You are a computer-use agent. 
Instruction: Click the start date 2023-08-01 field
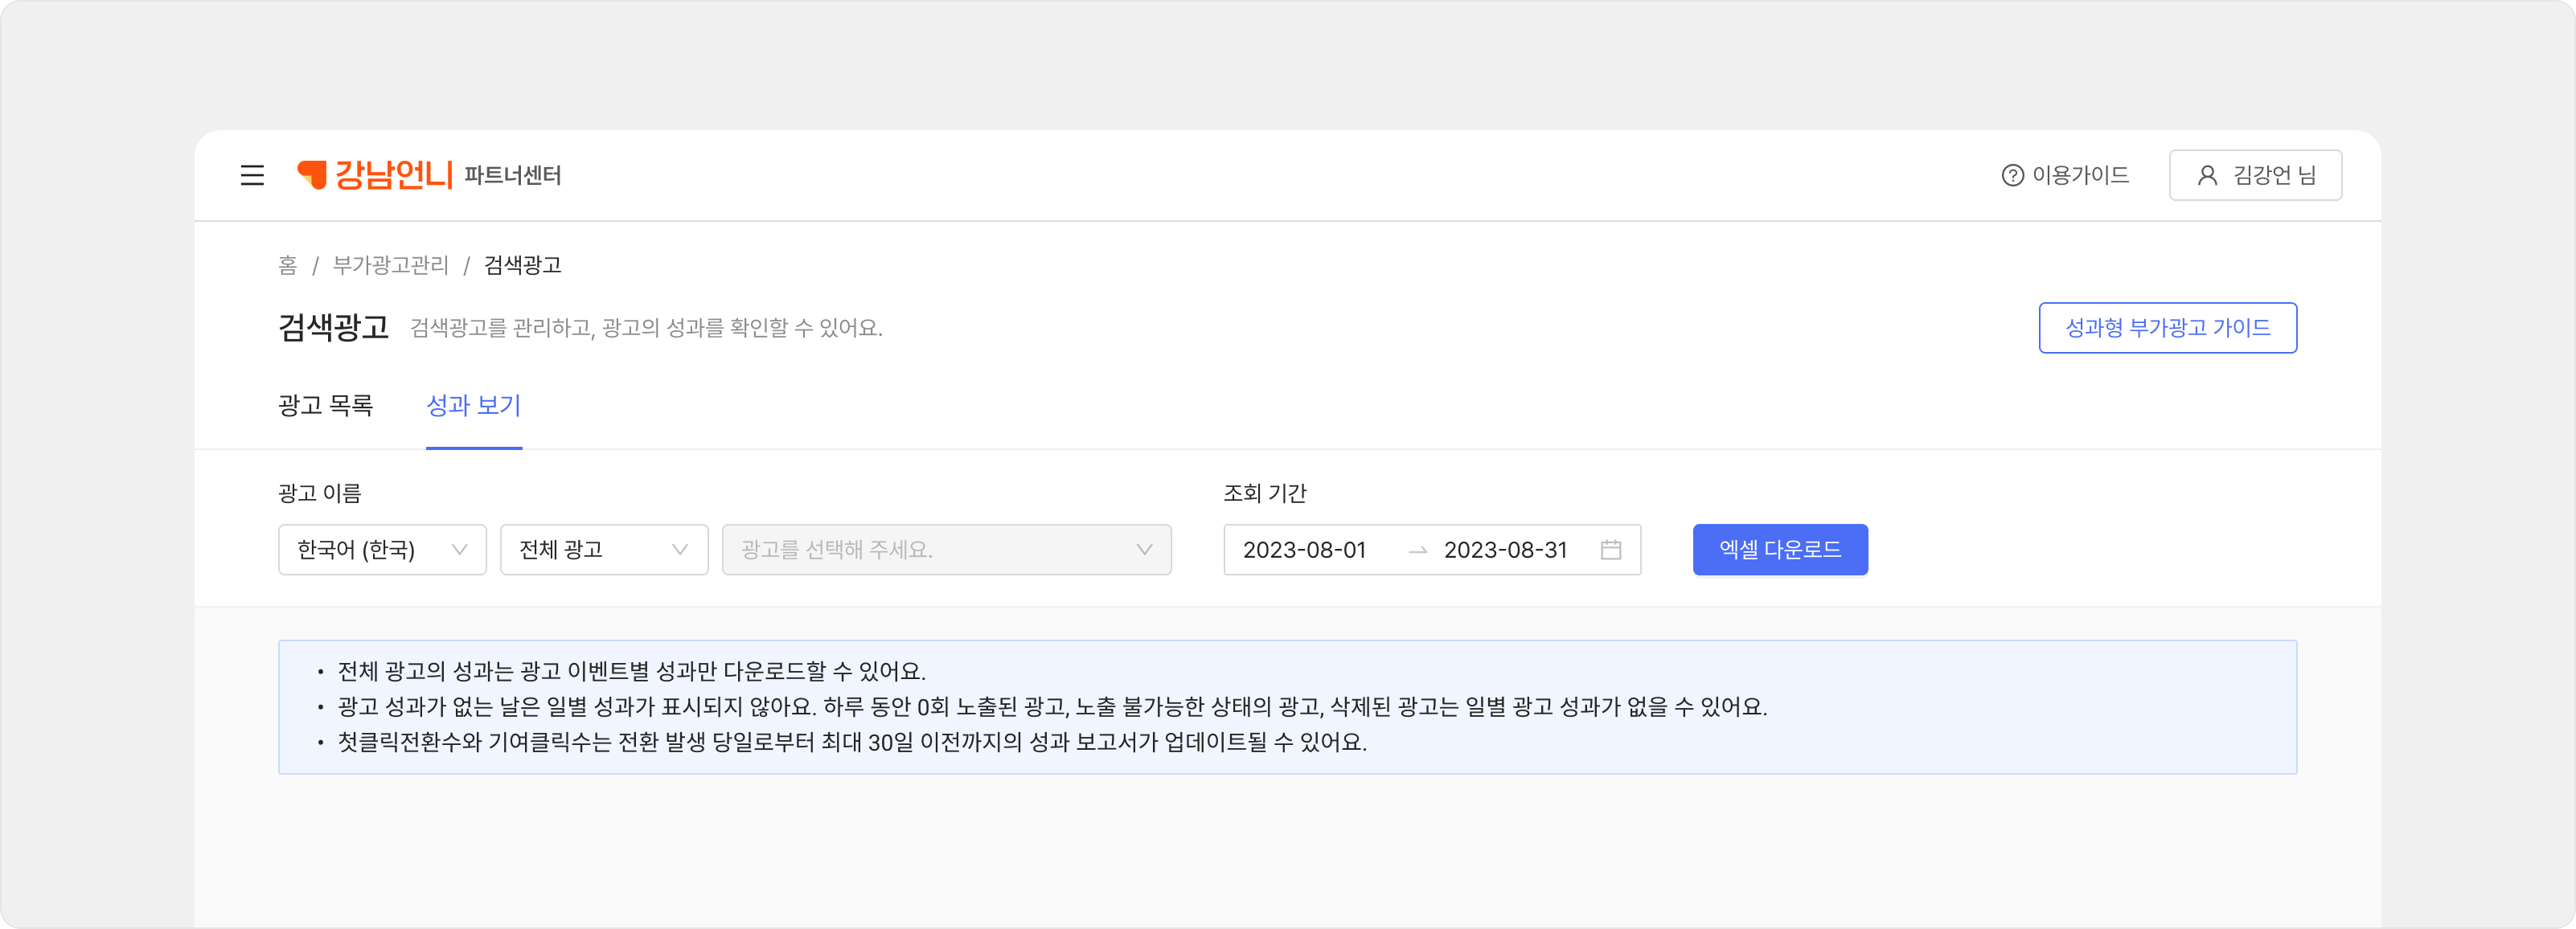click(x=1304, y=550)
